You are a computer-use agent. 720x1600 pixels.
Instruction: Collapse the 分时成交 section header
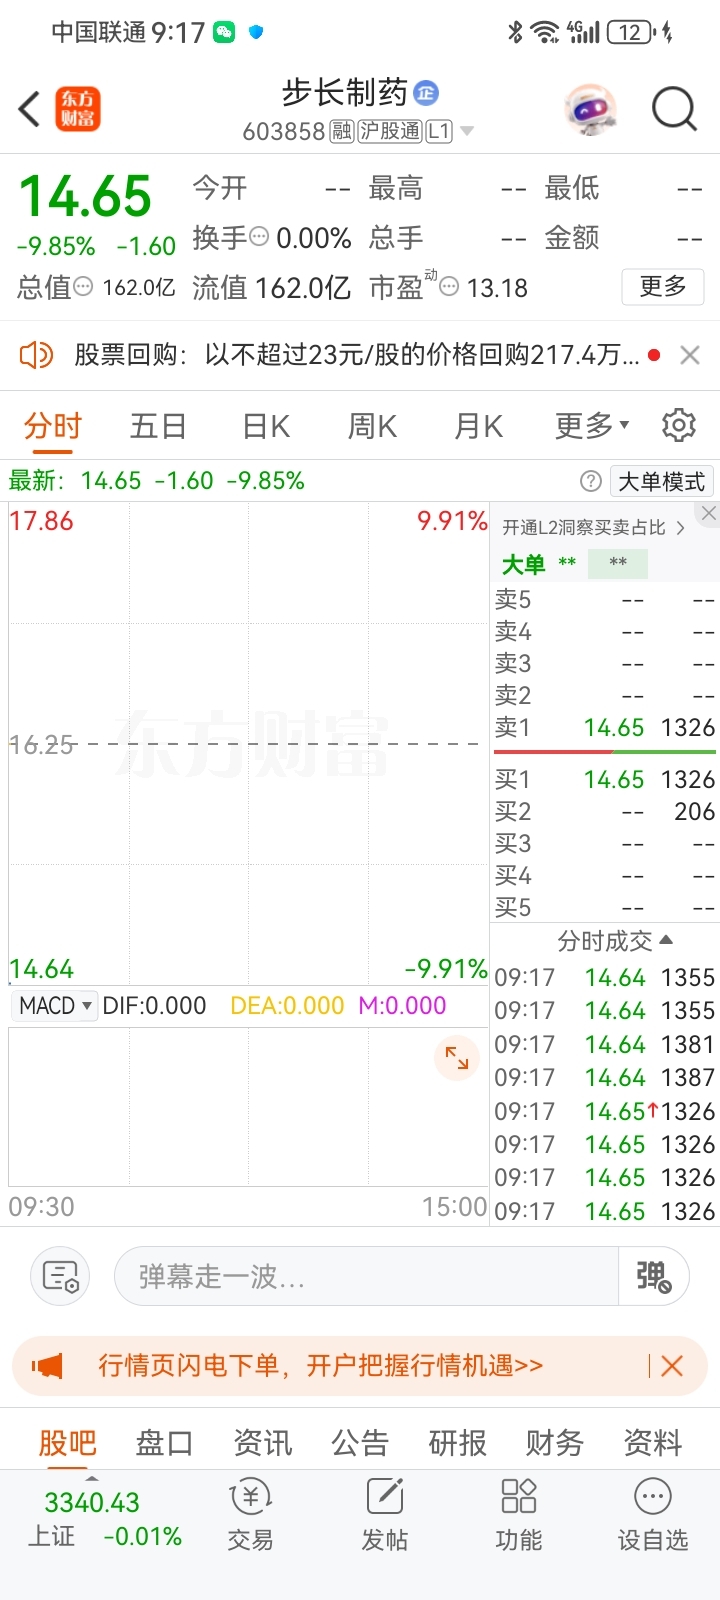click(x=615, y=940)
